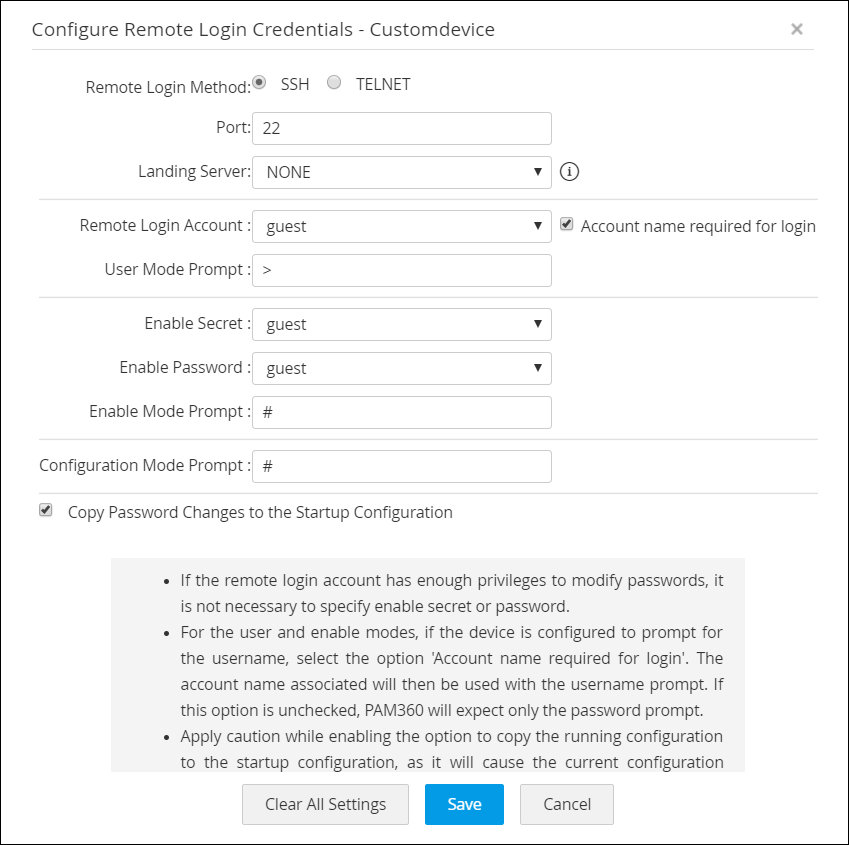This screenshot has height=845, width=849.
Task: Click the dialog title Customdevice heading
Action: pyautogui.click(x=263, y=29)
